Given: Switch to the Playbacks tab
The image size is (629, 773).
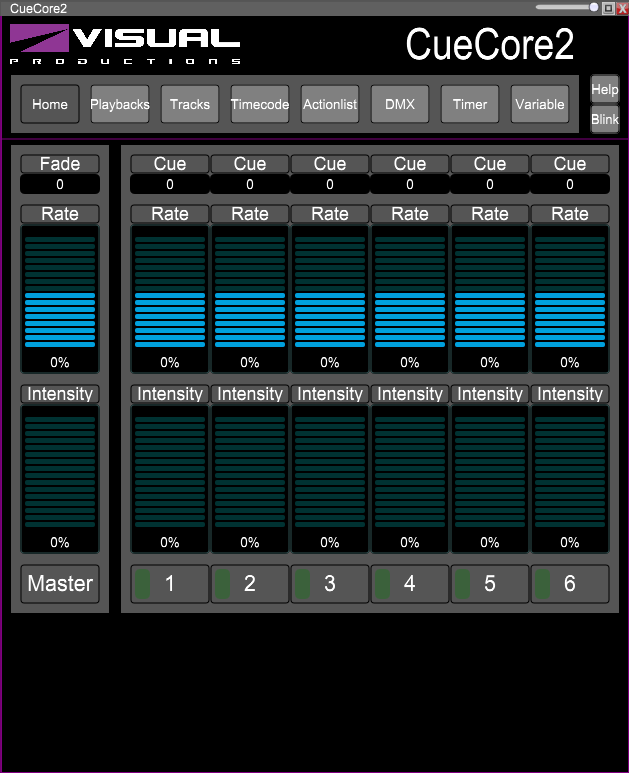Looking at the screenshot, I should [x=120, y=104].
